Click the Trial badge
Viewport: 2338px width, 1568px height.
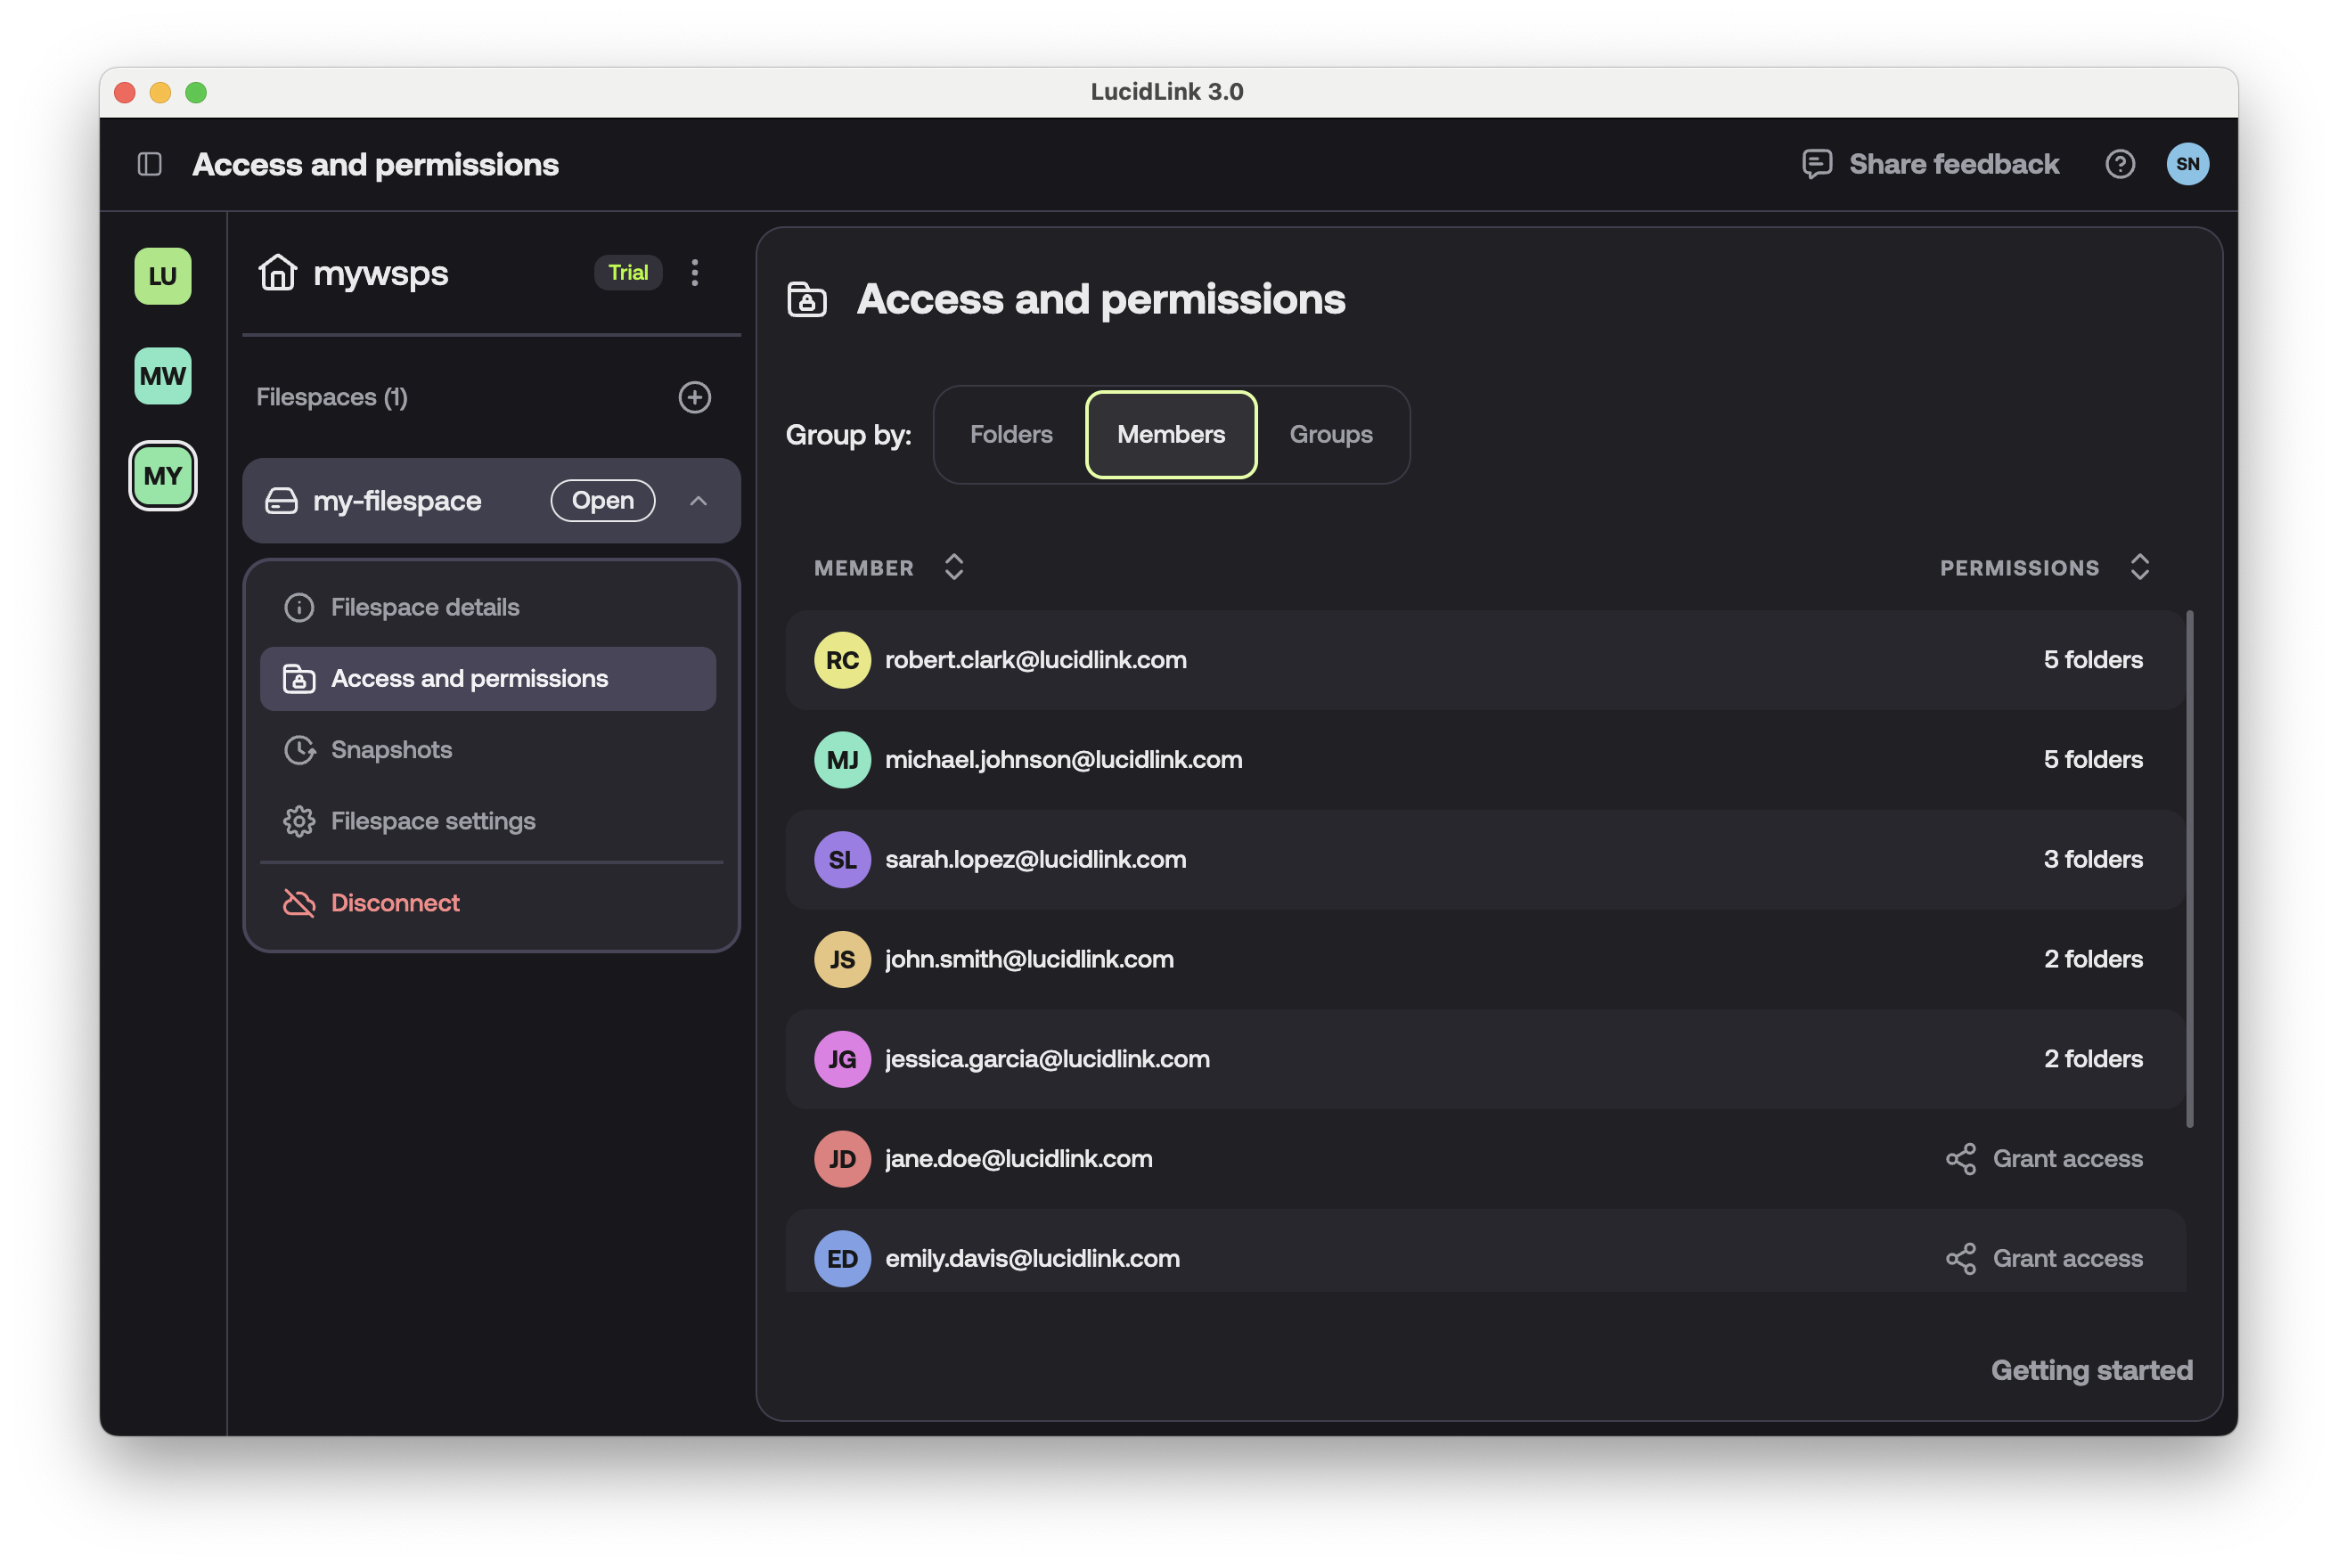pos(628,272)
